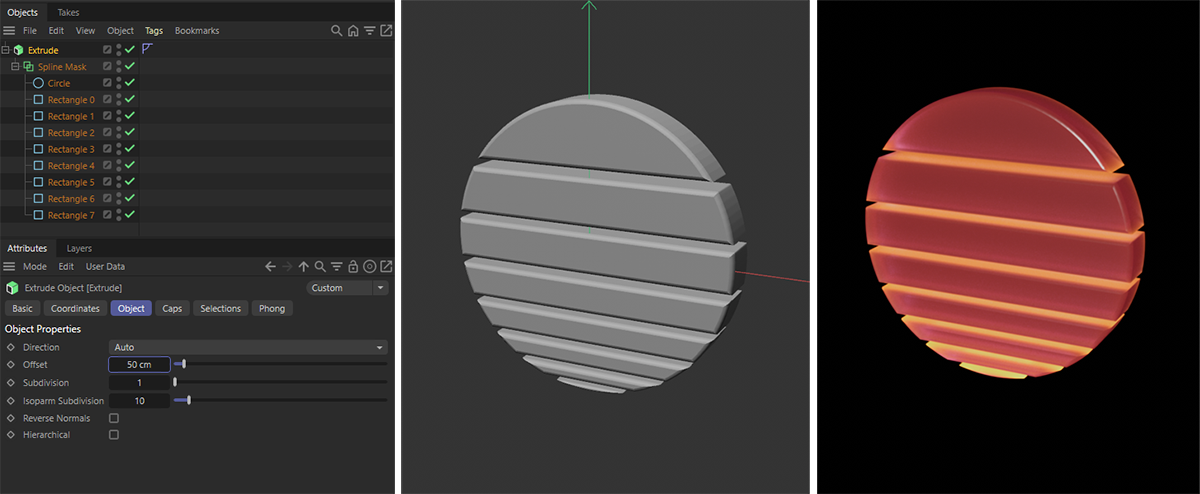Toggle visibility dots for Rectangle 2
Image resolution: width=1200 pixels, height=494 pixels.
pyautogui.click(x=119, y=133)
